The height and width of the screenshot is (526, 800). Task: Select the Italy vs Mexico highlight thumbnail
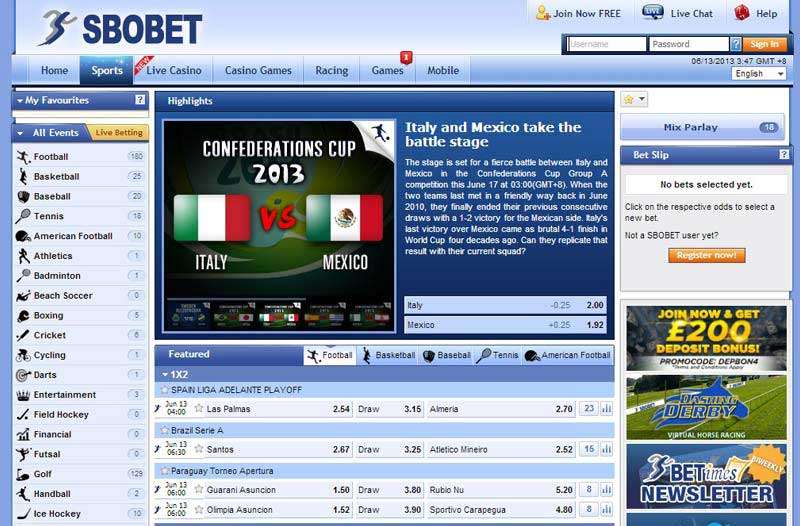point(279,314)
